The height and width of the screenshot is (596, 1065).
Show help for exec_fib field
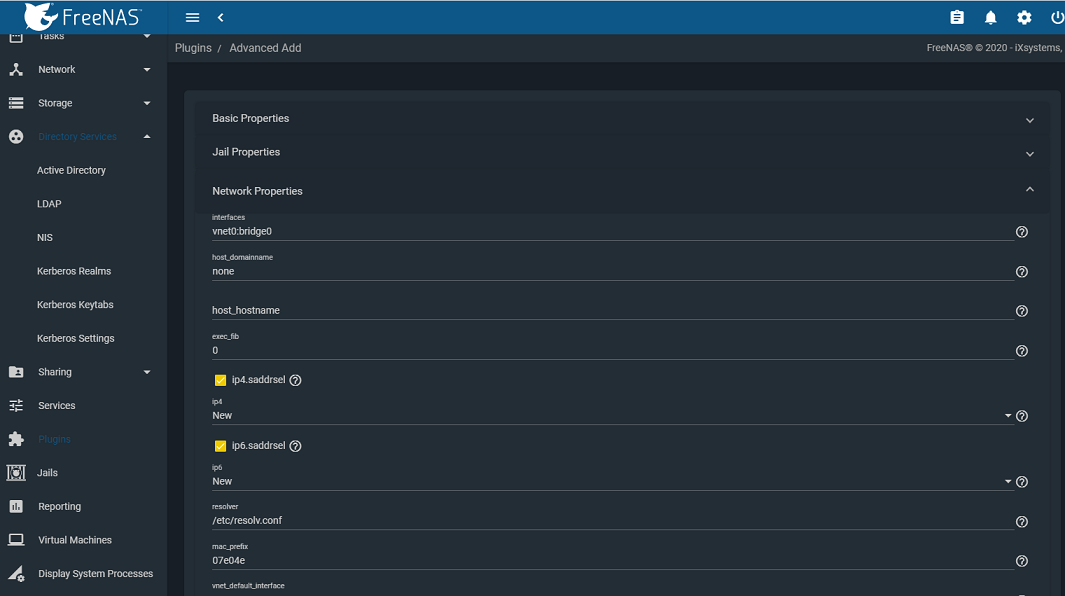click(1022, 351)
